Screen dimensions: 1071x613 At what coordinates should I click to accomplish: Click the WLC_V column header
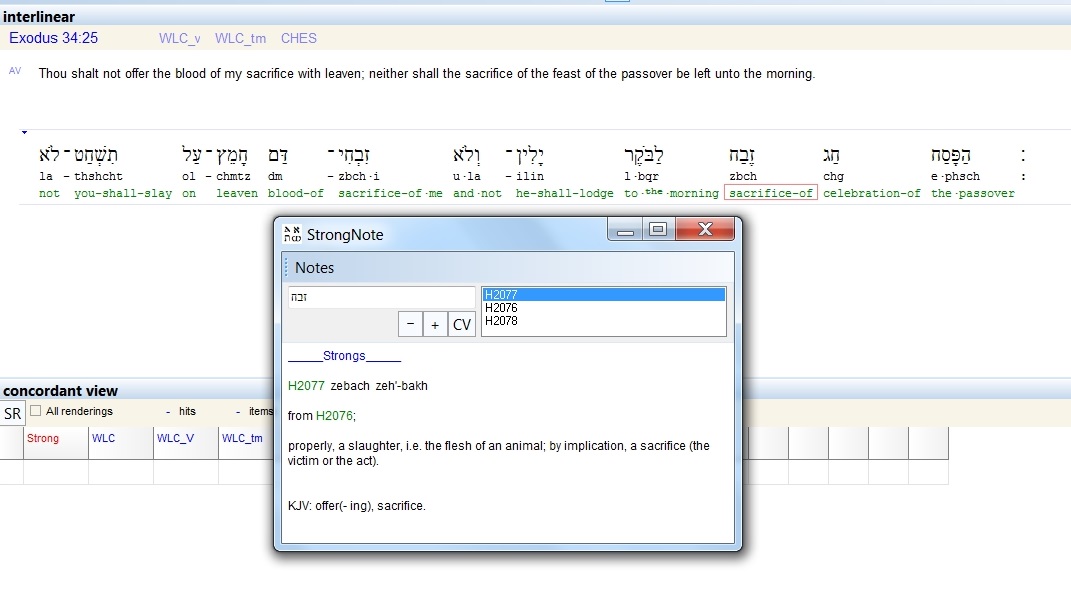click(174, 438)
